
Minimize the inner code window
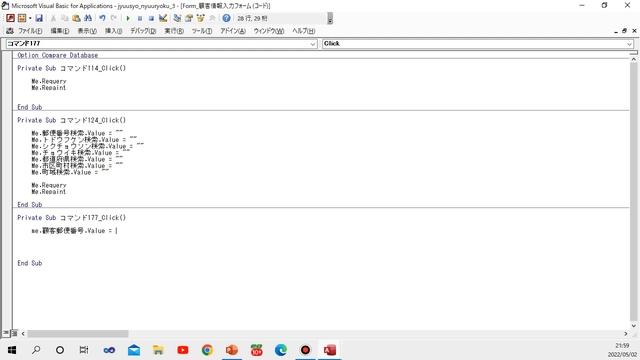pyautogui.click(x=616, y=31)
